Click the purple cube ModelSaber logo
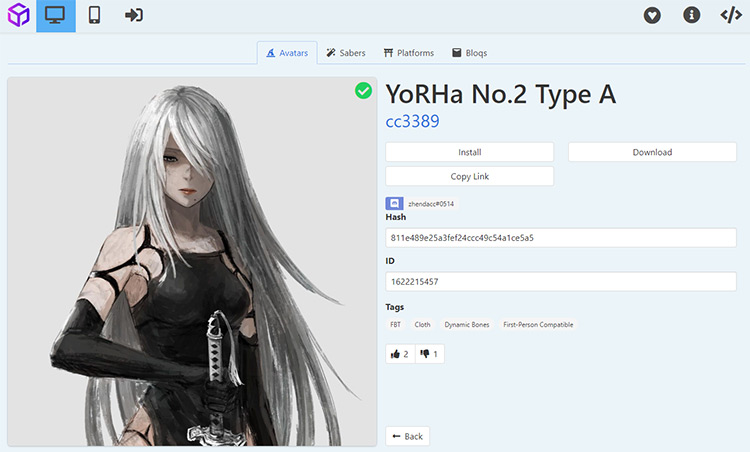Viewport: 750px width, 452px height. [18, 15]
